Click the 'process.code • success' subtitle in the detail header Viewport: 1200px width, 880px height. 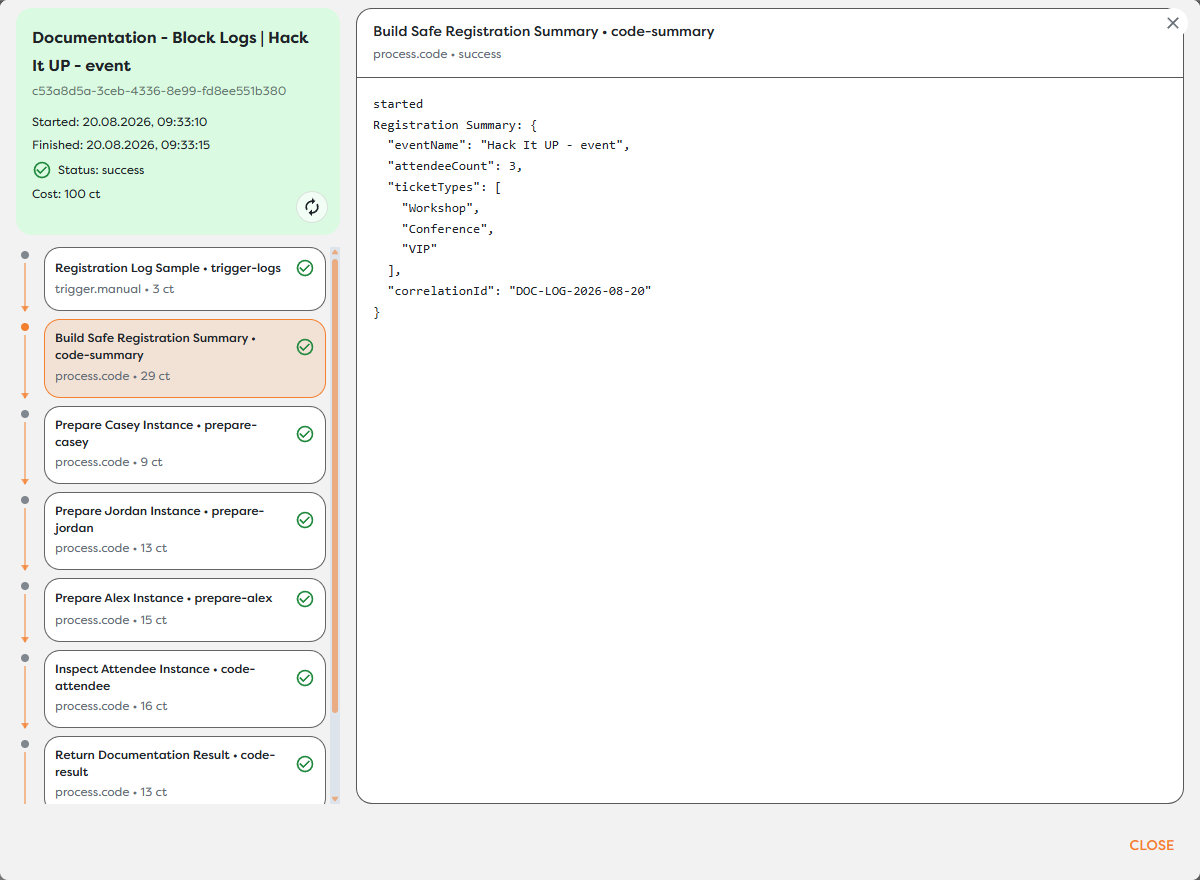(437, 54)
